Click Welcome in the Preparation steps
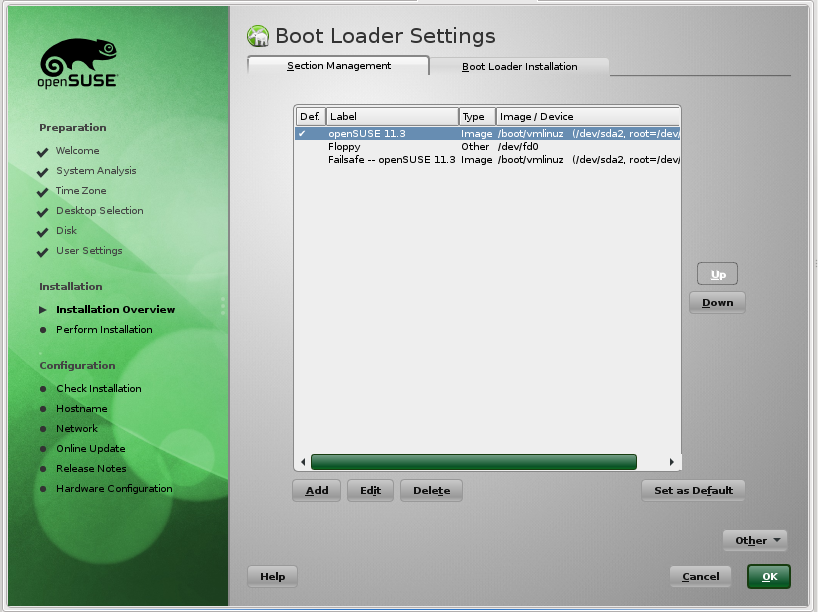818x612 pixels. pos(78,151)
